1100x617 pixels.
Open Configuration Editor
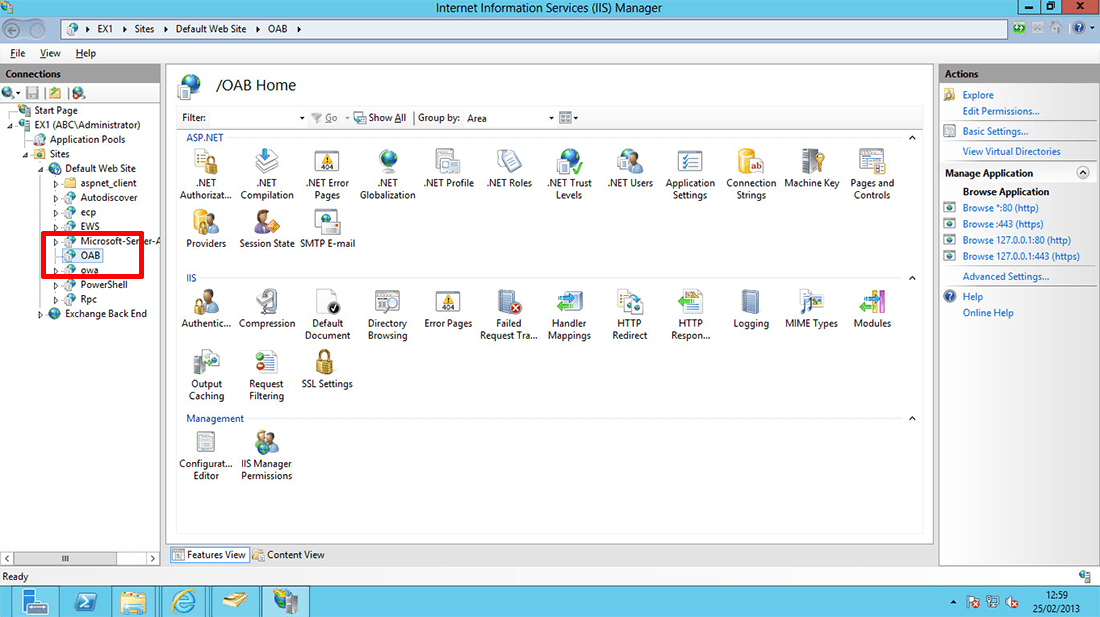coord(206,455)
